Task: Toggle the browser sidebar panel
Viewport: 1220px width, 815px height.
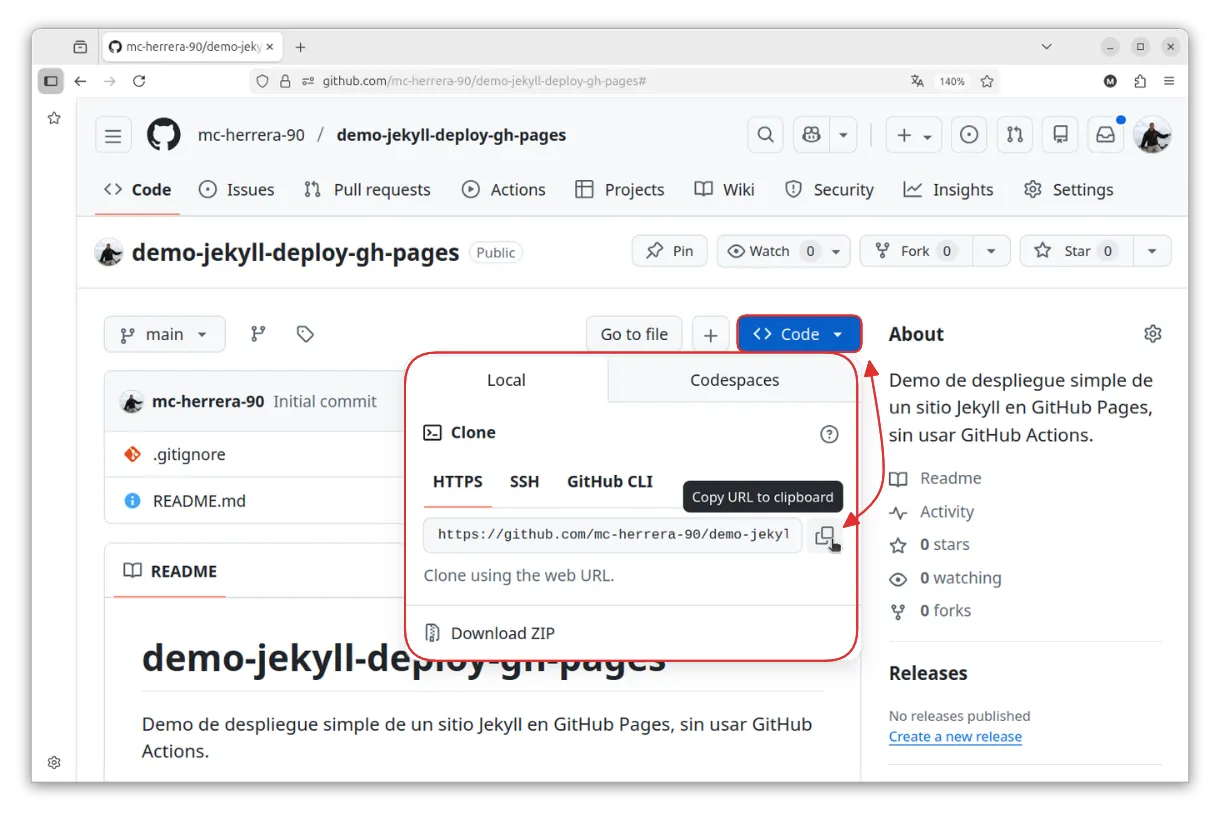Action: 51,81
